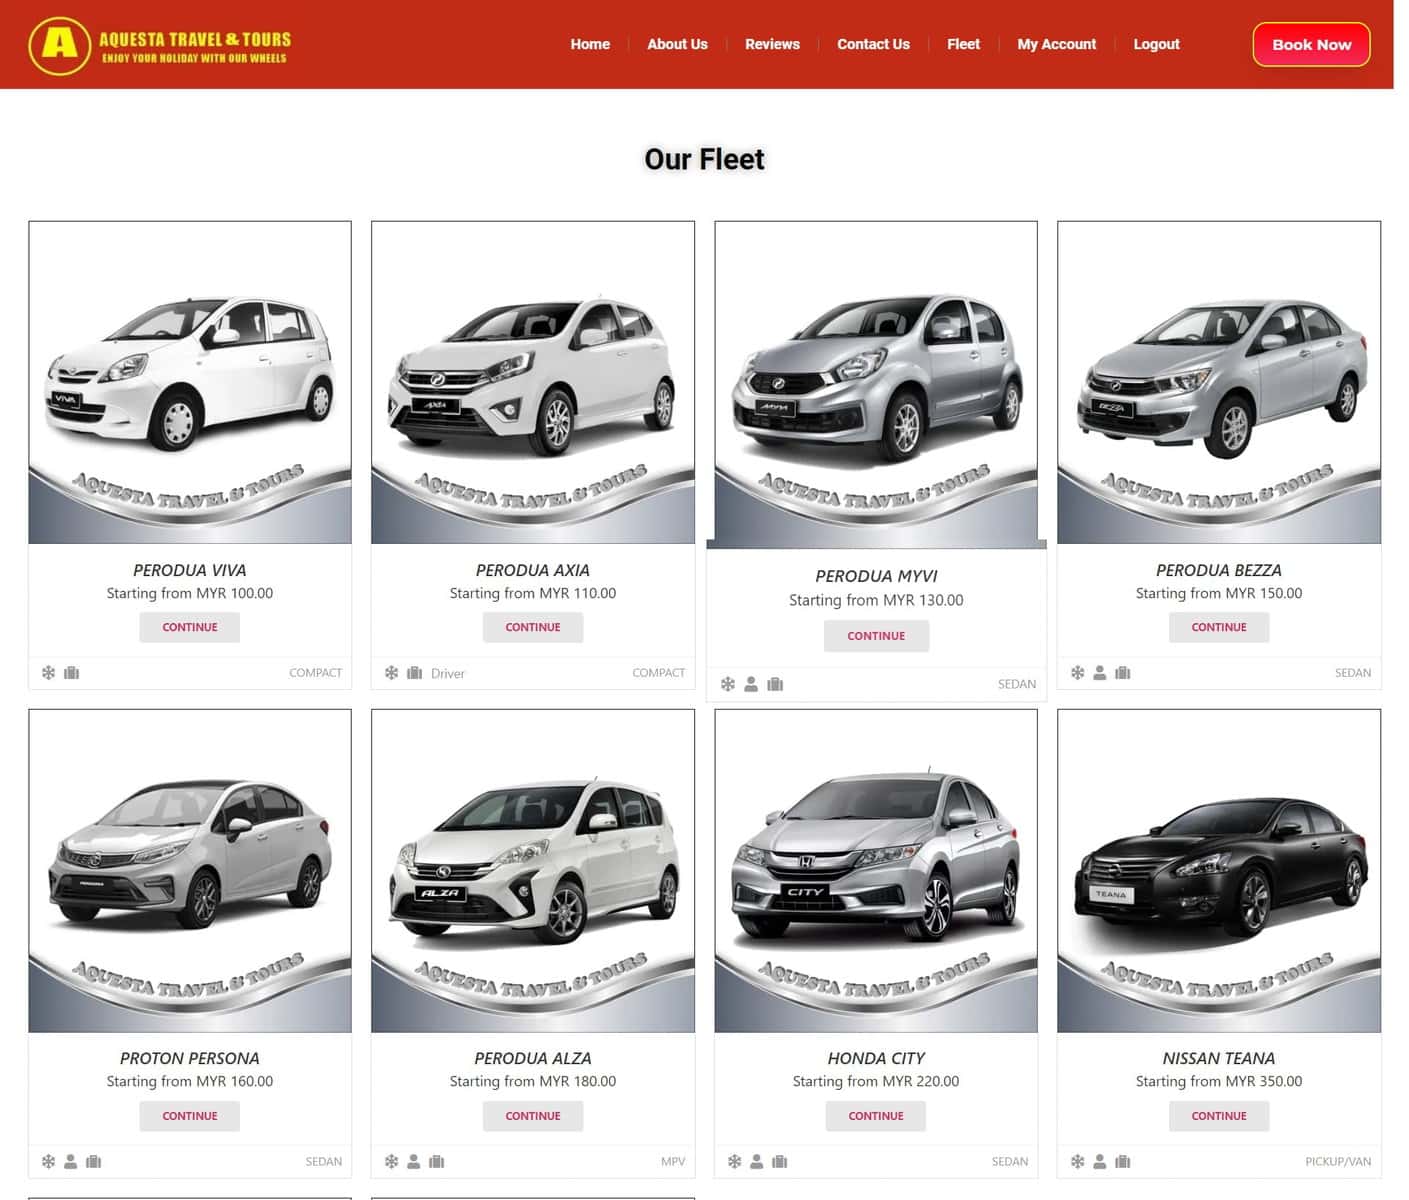
Task: Click the luggage icon on Perodua Alza card
Action: coord(436,1161)
